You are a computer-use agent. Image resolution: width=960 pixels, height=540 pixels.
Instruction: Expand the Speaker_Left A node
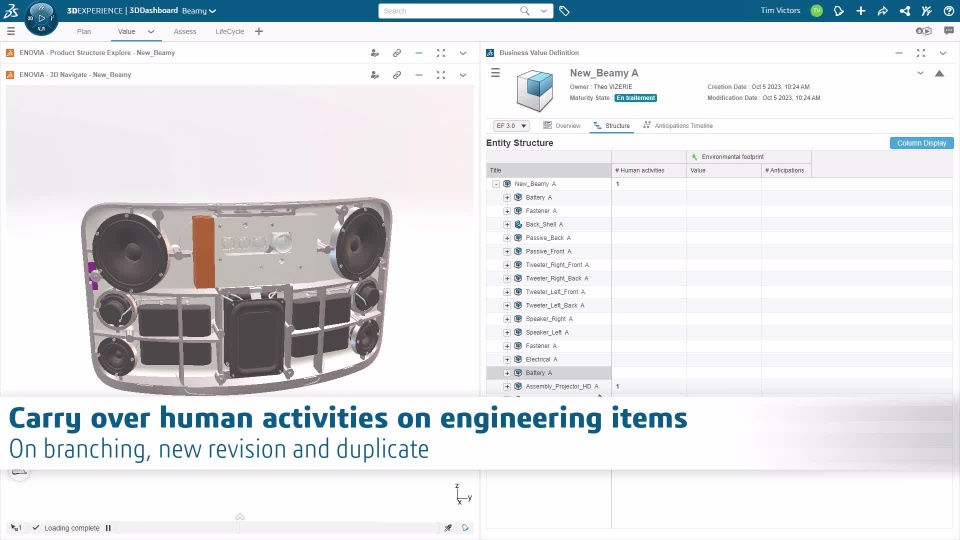[507, 332]
